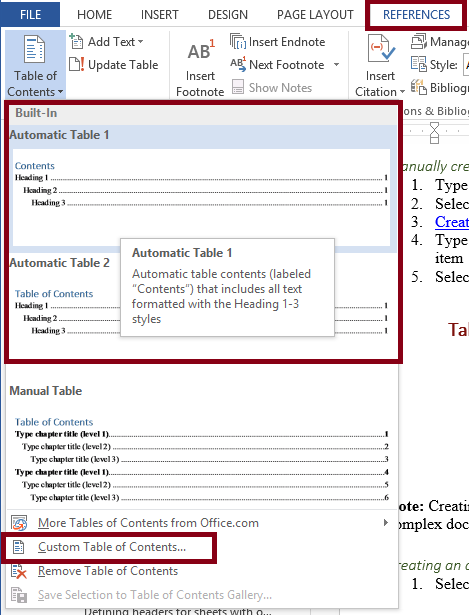Screen dimensions: 469x615
Task: Click the Insert Endnote icon
Action: pos(238,41)
